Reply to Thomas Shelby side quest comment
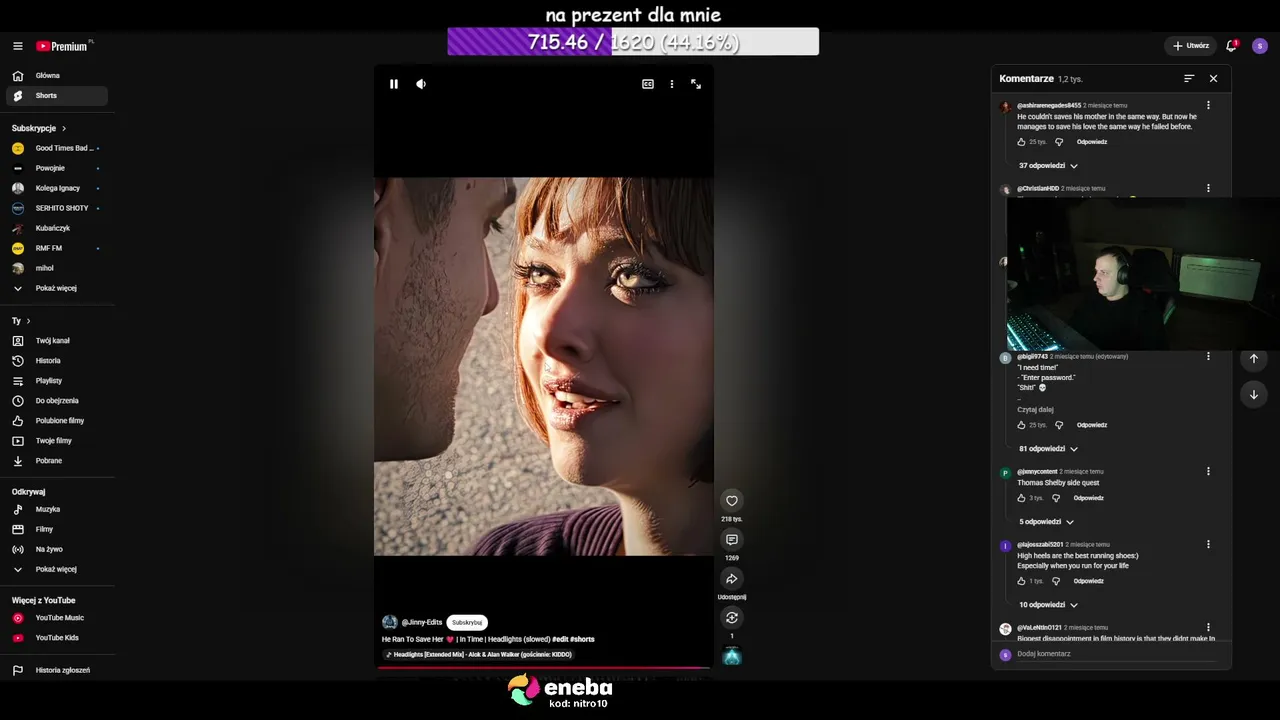The height and width of the screenshot is (720, 1280). pos(1089,498)
